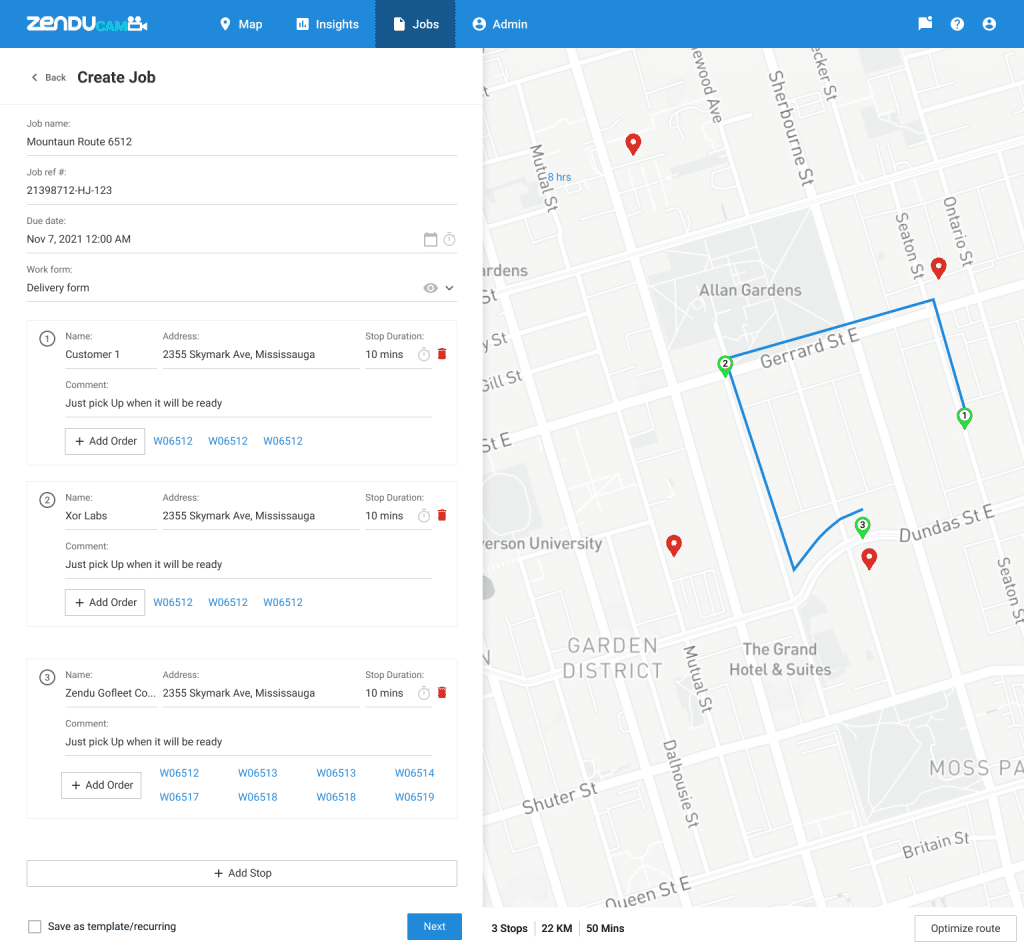This screenshot has width=1024, height=950.
Task: Open order W06514 link
Action: [415, 773]
